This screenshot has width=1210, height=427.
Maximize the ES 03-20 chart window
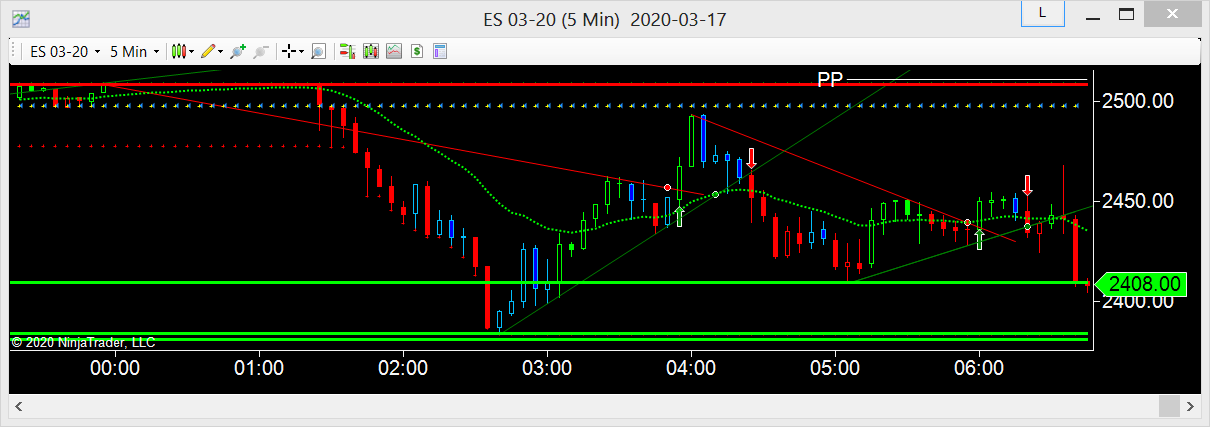pyautogui.click(x=1127, y=14)
